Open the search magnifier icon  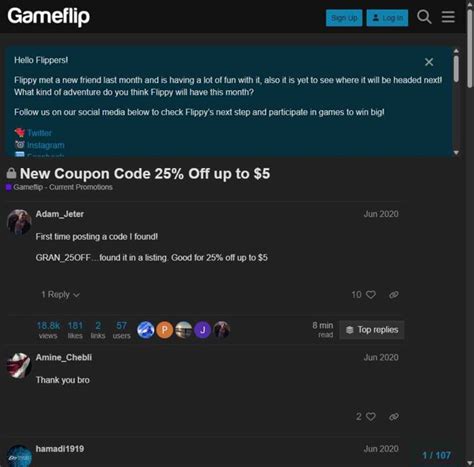(x=424, y=17)
